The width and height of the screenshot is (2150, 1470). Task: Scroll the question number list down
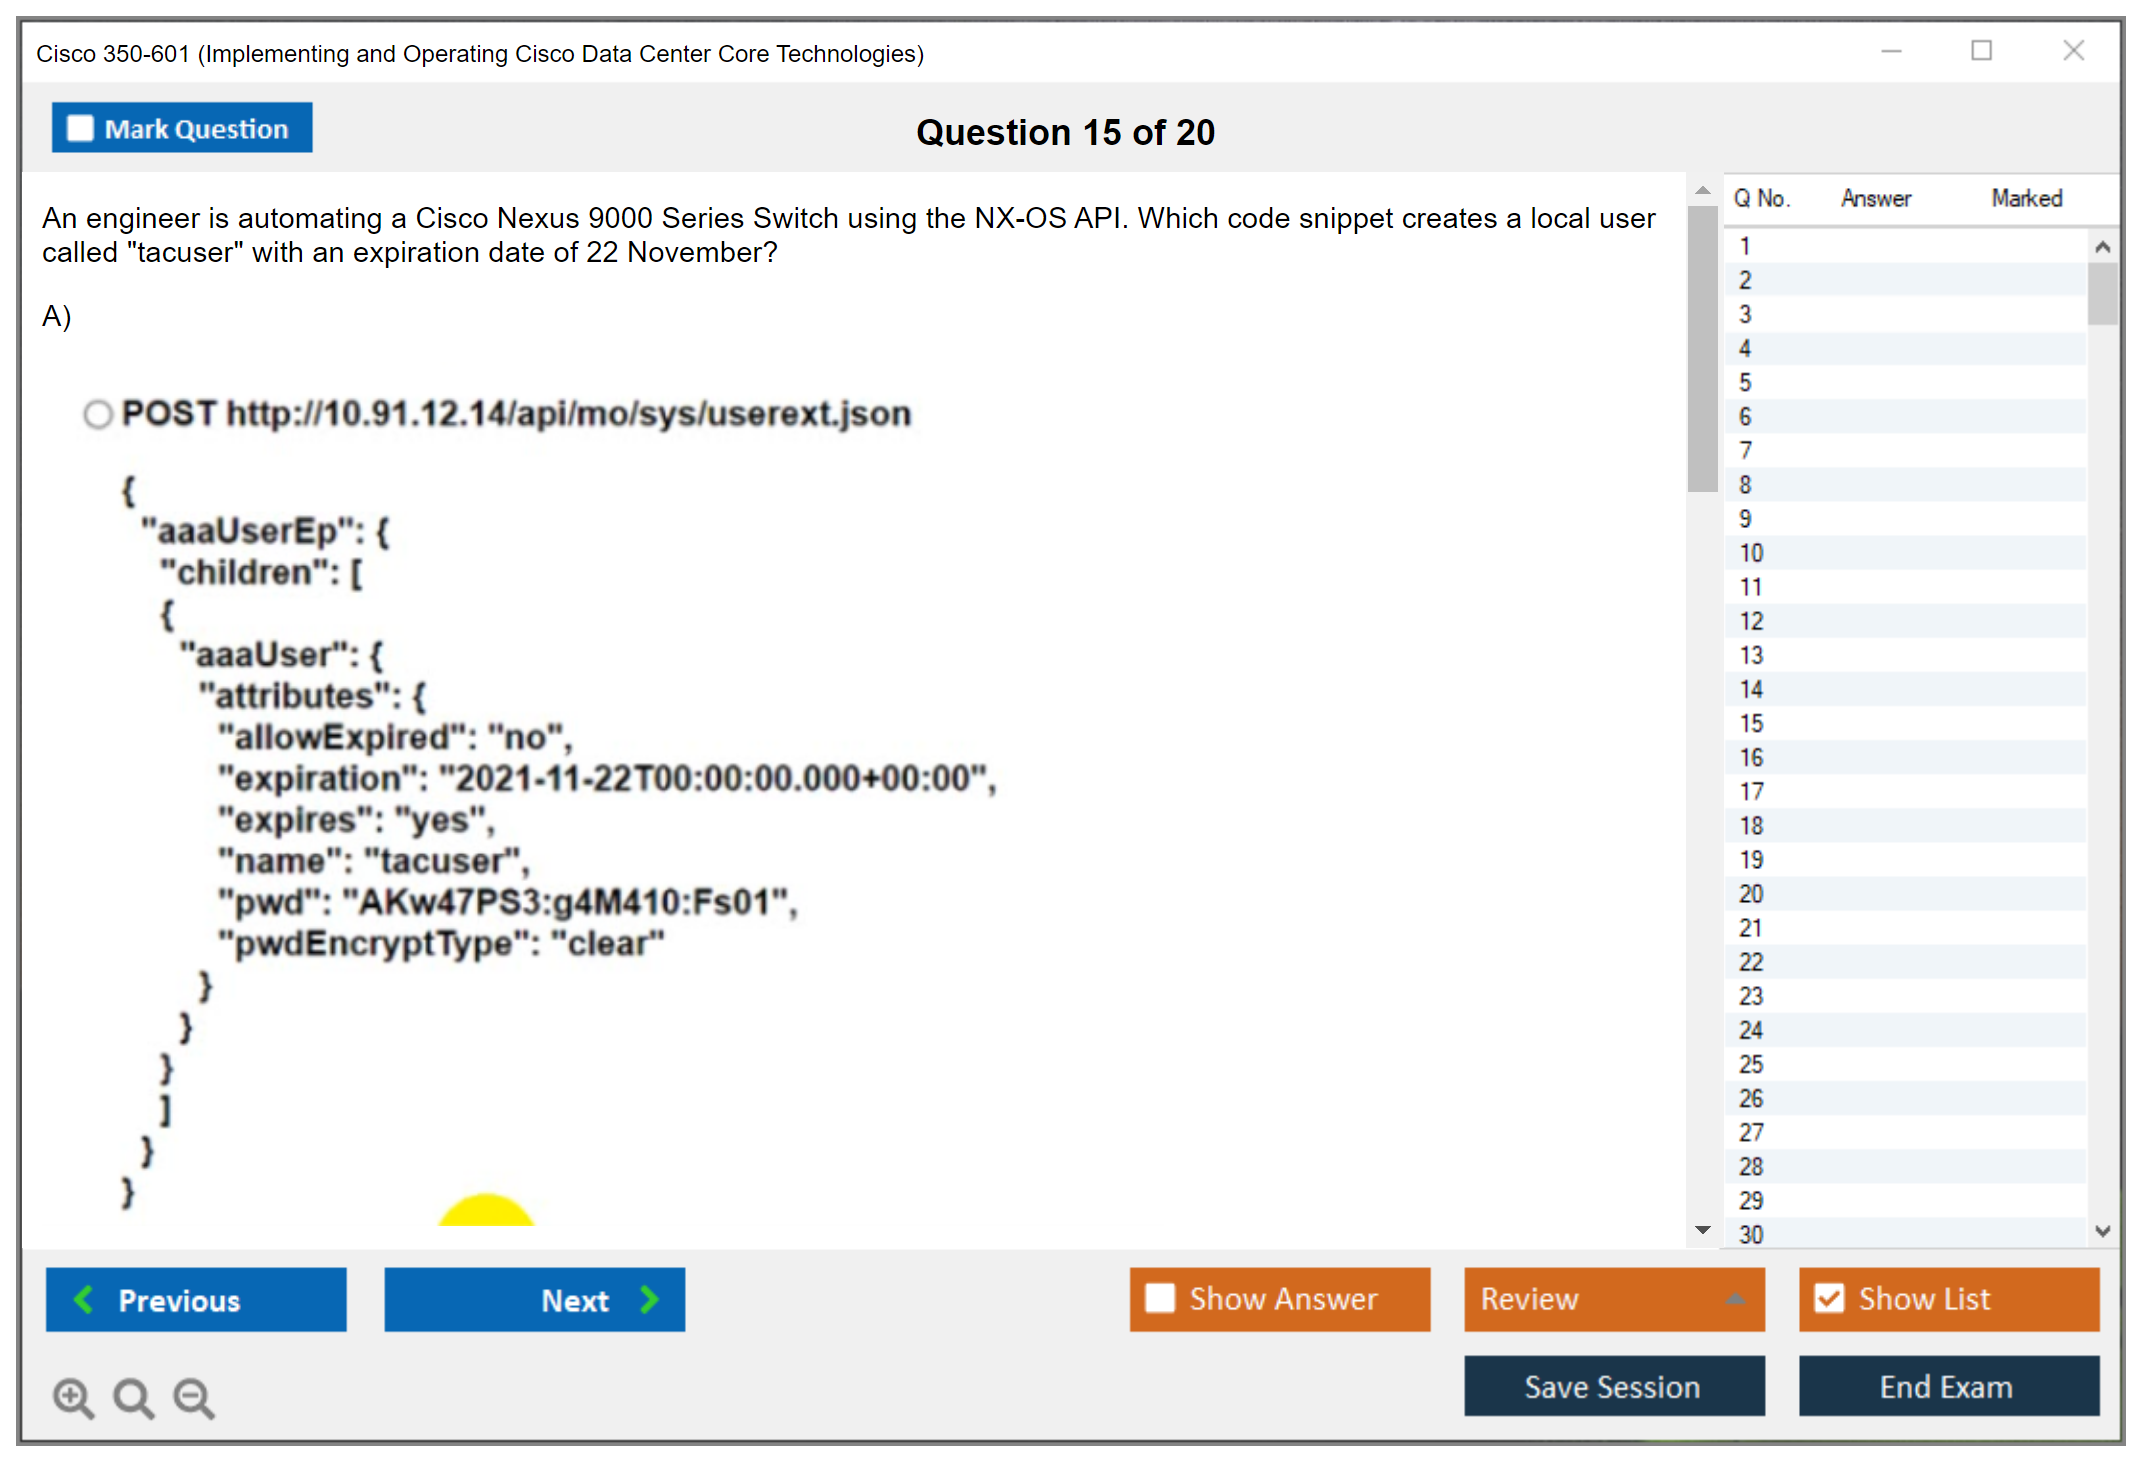pyautogui.click(x=2098, y=1235)
